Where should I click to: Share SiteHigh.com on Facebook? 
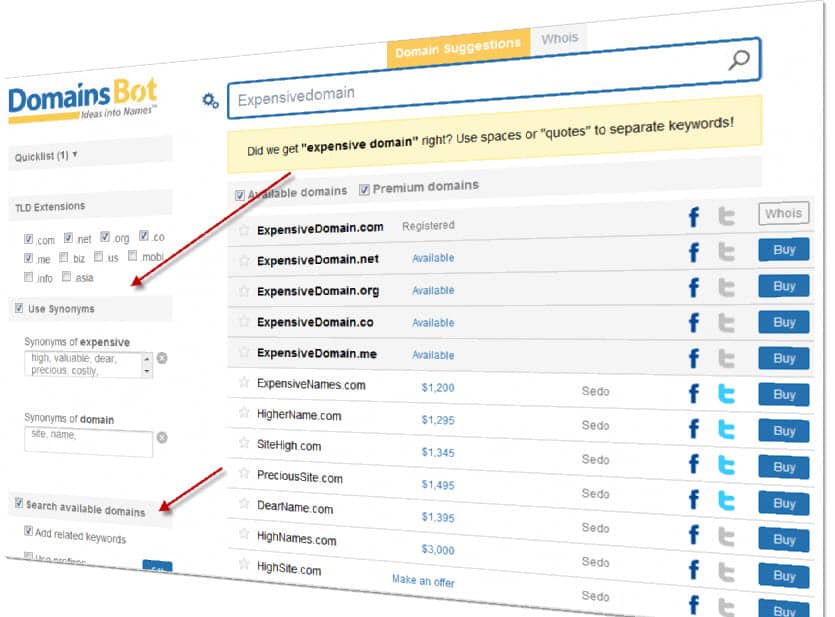click(x=693, y=464)
